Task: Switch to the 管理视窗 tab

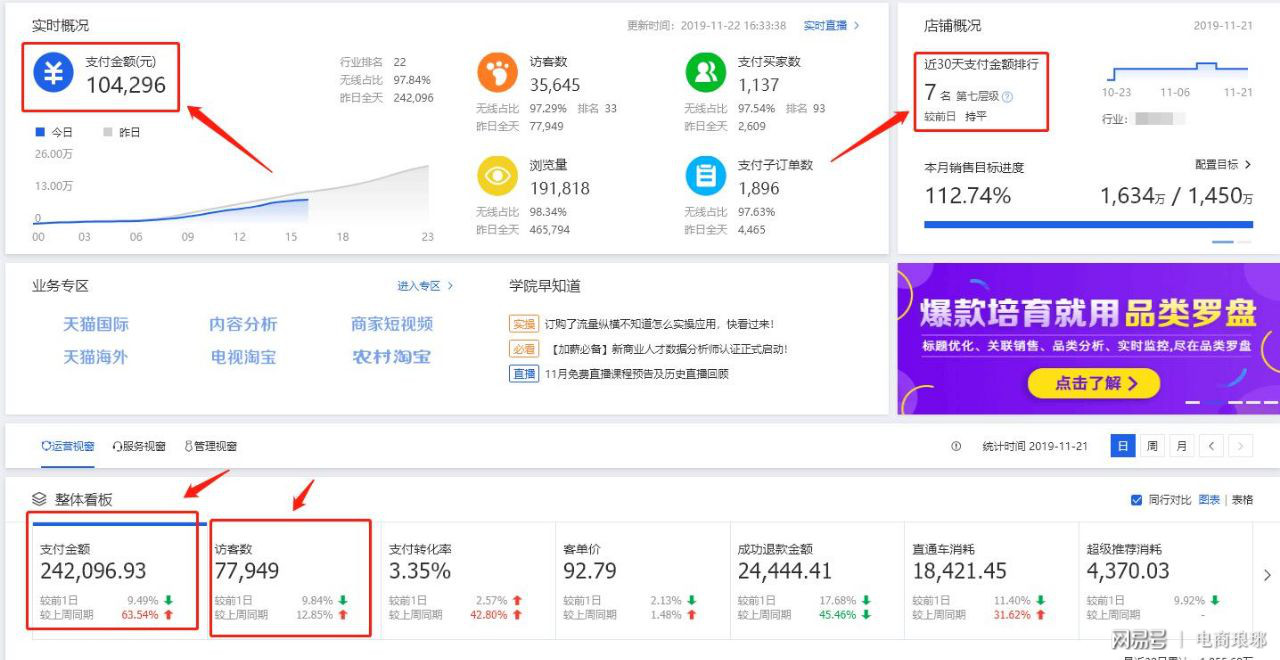Action: point(213,446)
